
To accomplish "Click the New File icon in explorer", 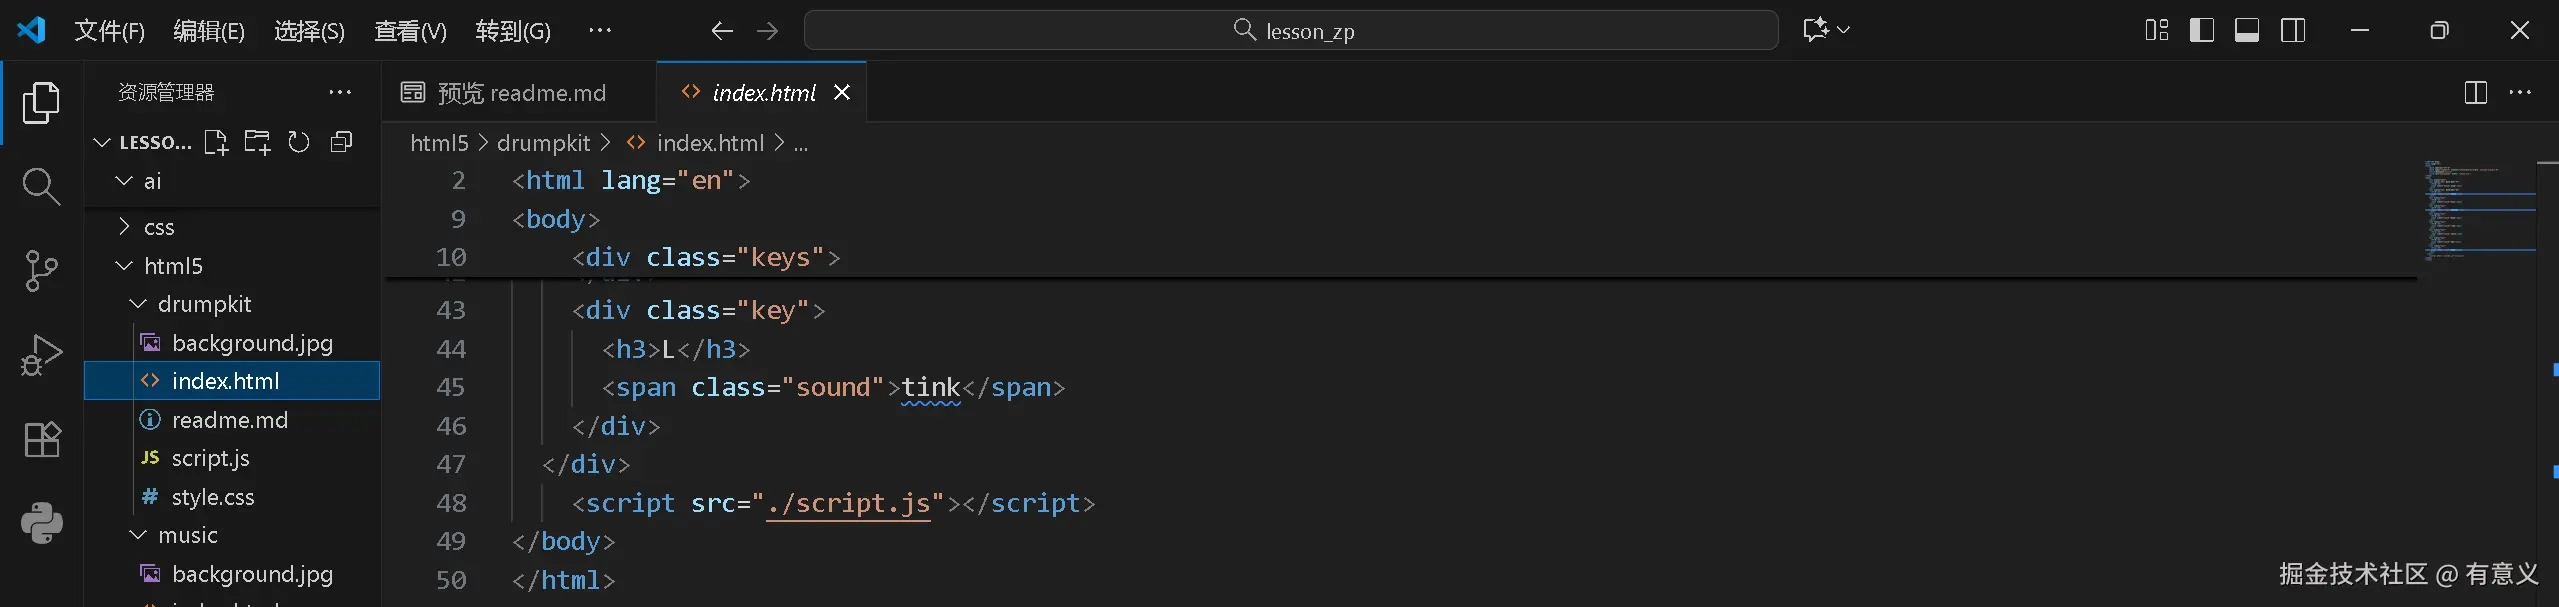I will pyautogui.click(x=216, y=143).
